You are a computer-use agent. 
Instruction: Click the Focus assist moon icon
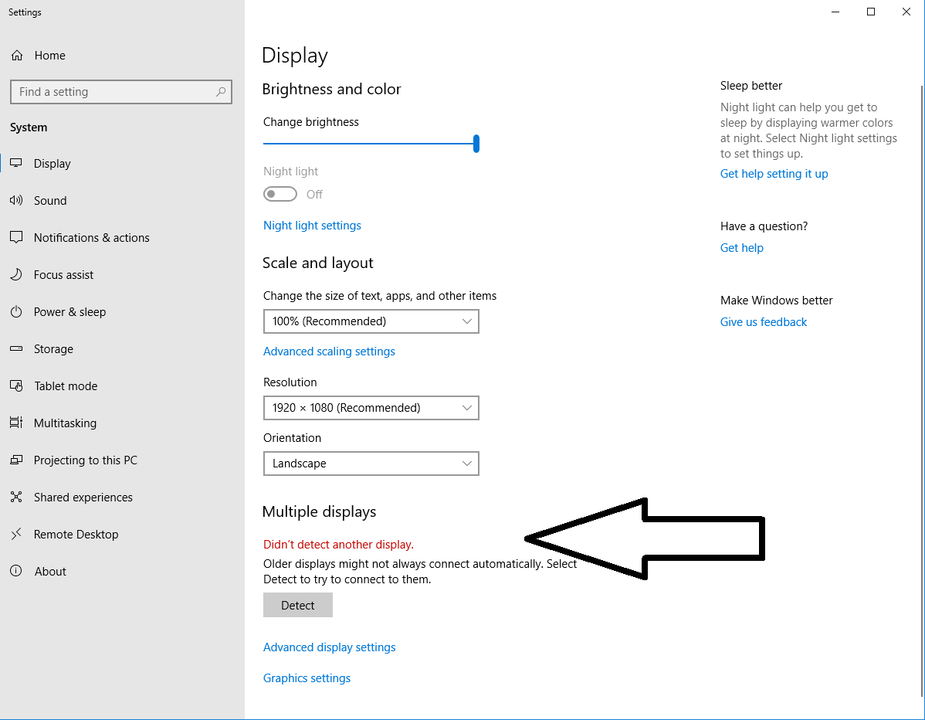click(x=16, y=275)
